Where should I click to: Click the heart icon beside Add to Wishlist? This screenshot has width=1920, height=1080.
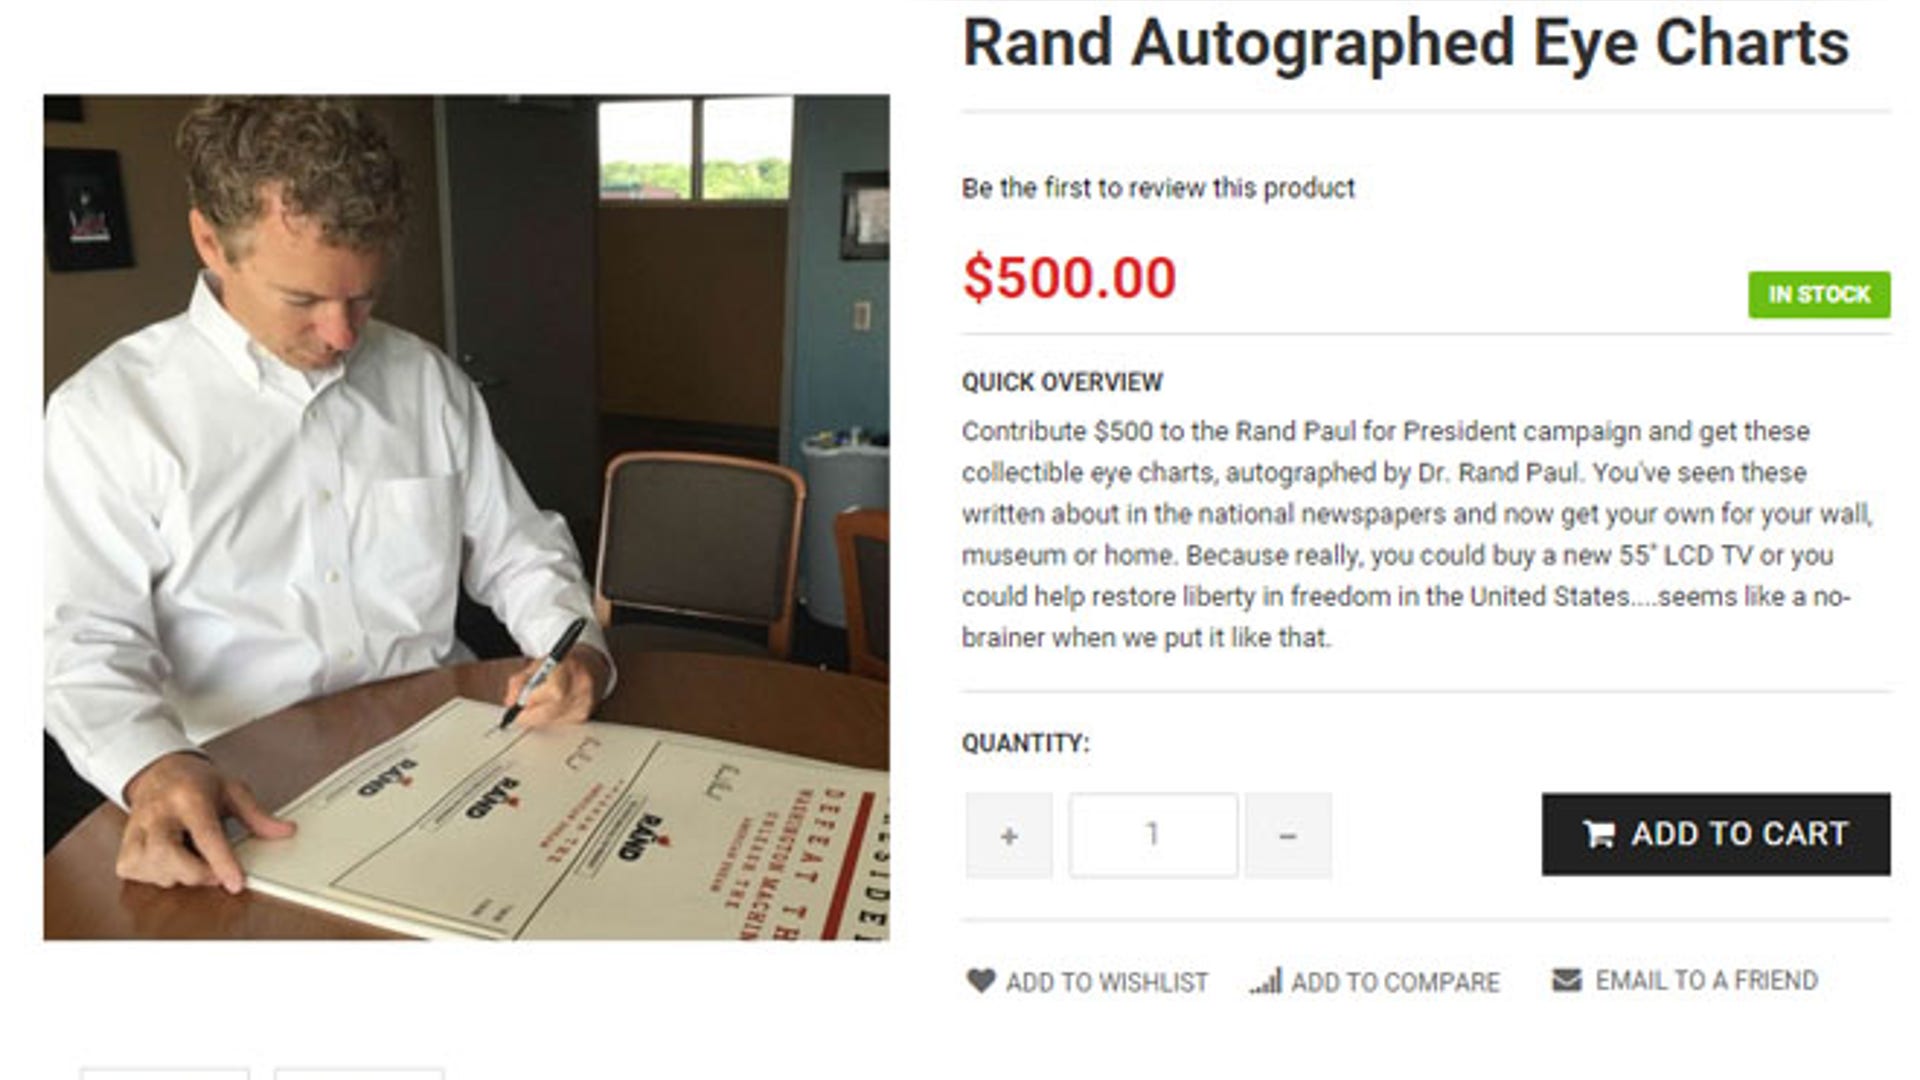click(981, 981)
